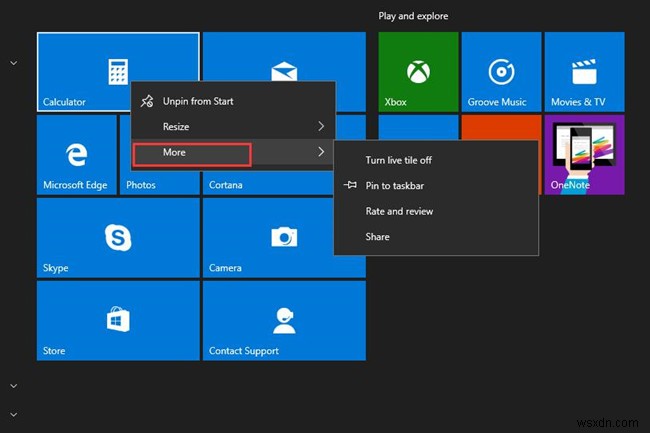Click the unpin icon beside Unpin from Start
The width and height of the screenshot is (650, 433).
147,101
